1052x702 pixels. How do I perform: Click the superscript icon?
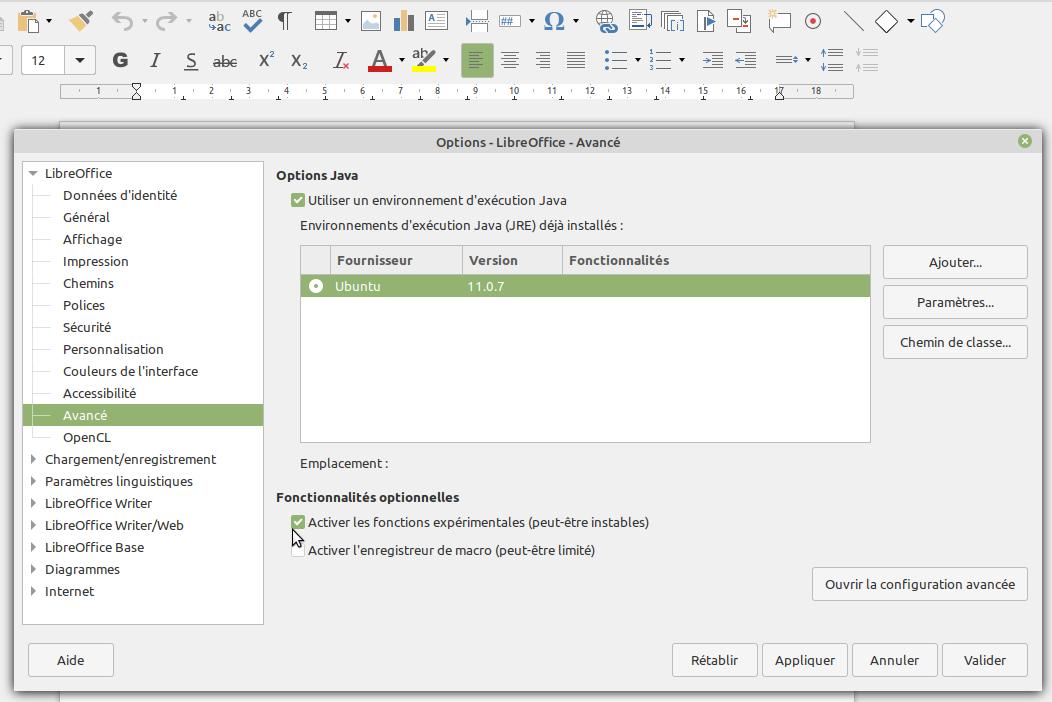pos(266,61)
